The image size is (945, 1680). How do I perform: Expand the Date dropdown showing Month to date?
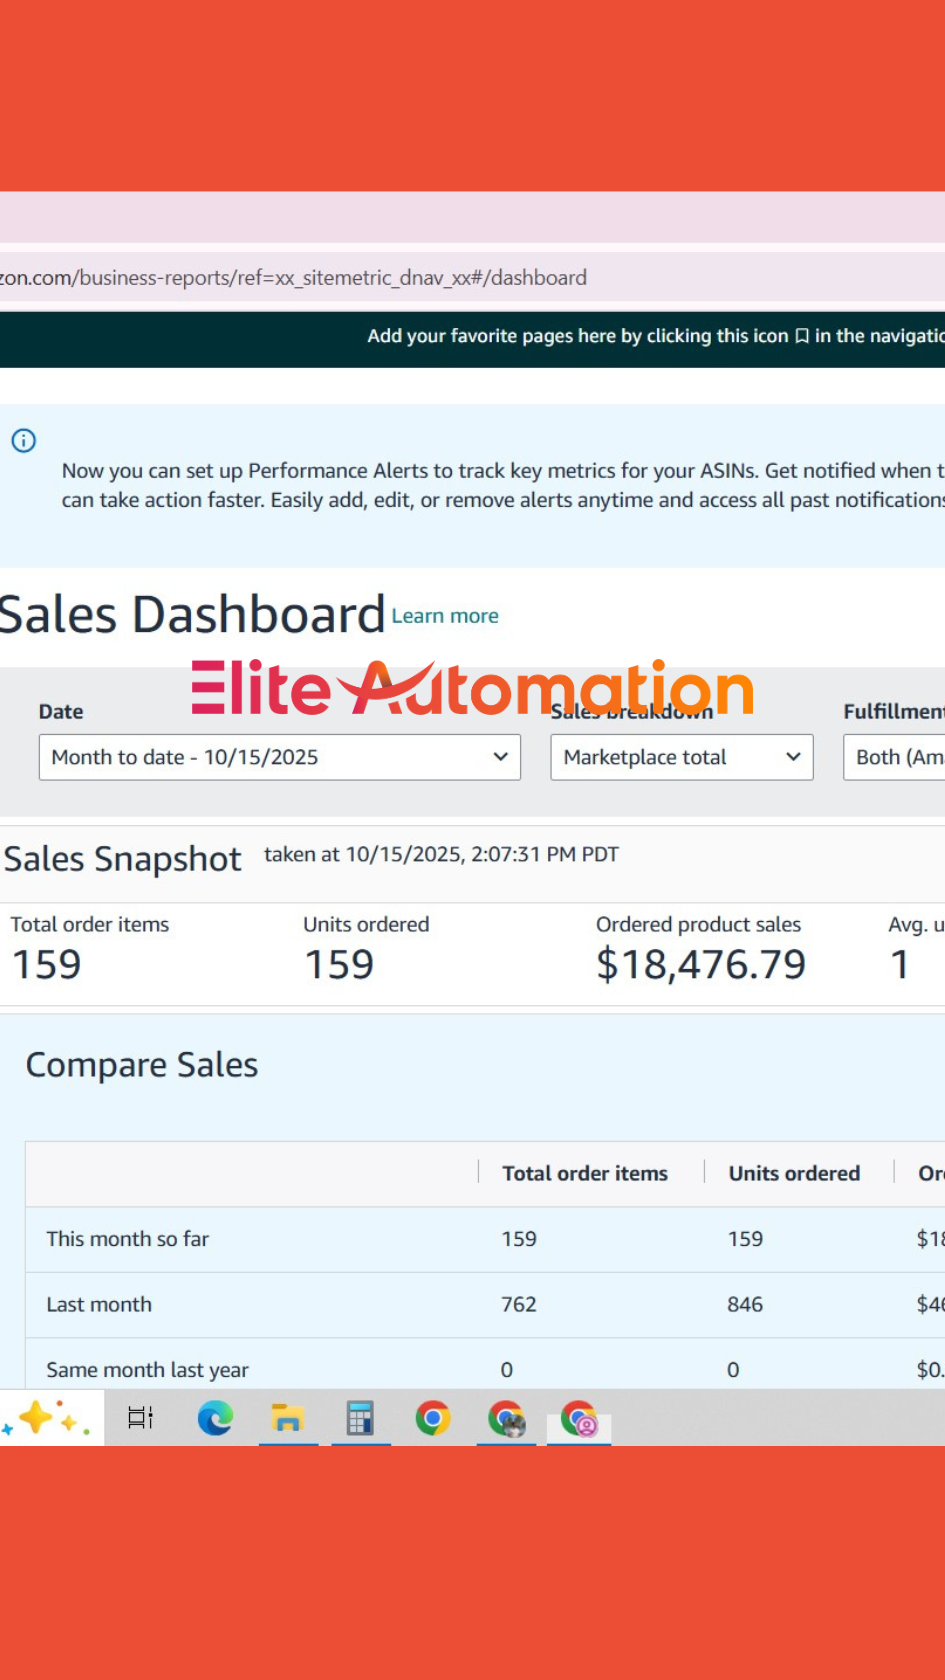tap(279, 757)
